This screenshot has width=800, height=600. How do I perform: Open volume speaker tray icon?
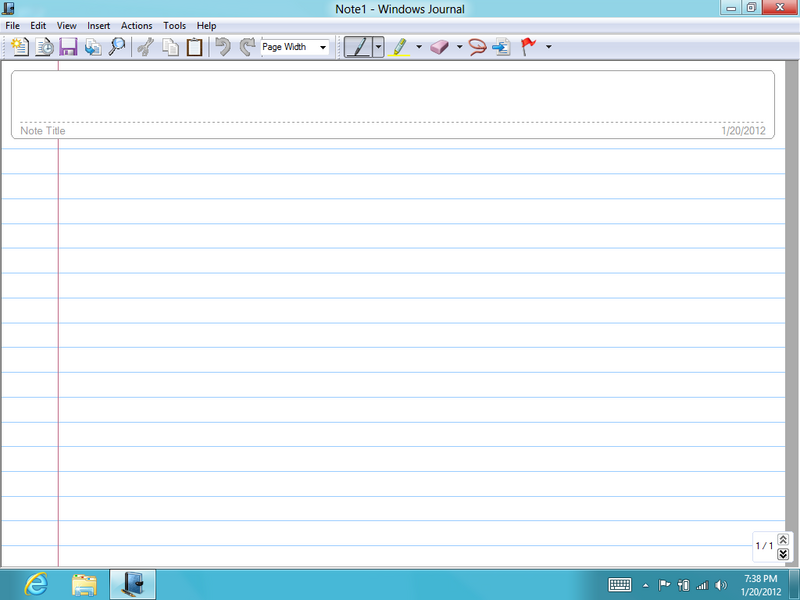(x=721, y=585)
